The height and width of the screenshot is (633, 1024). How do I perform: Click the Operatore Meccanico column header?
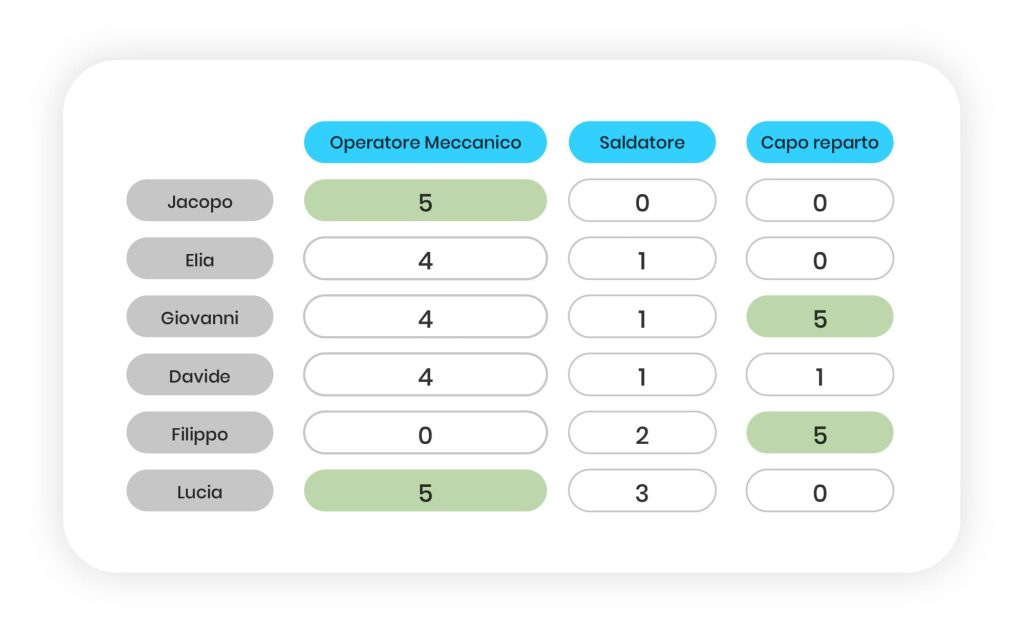pyautogui.click(x=425, y=142)
